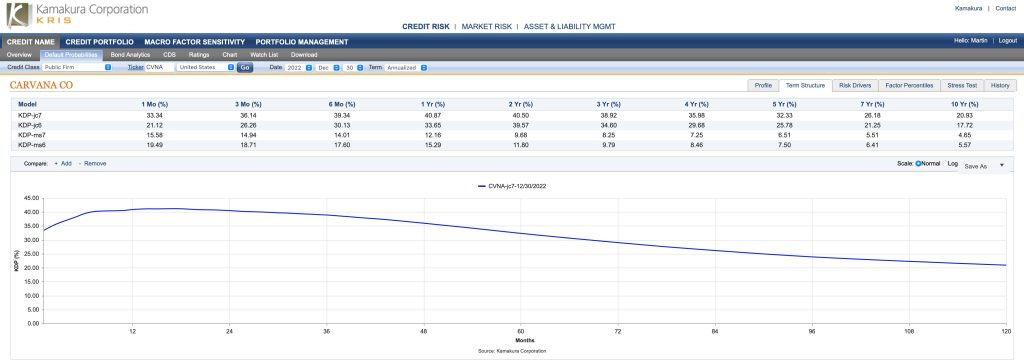
Task: Switch to the Stress Test tab
Action: point(961,86)
